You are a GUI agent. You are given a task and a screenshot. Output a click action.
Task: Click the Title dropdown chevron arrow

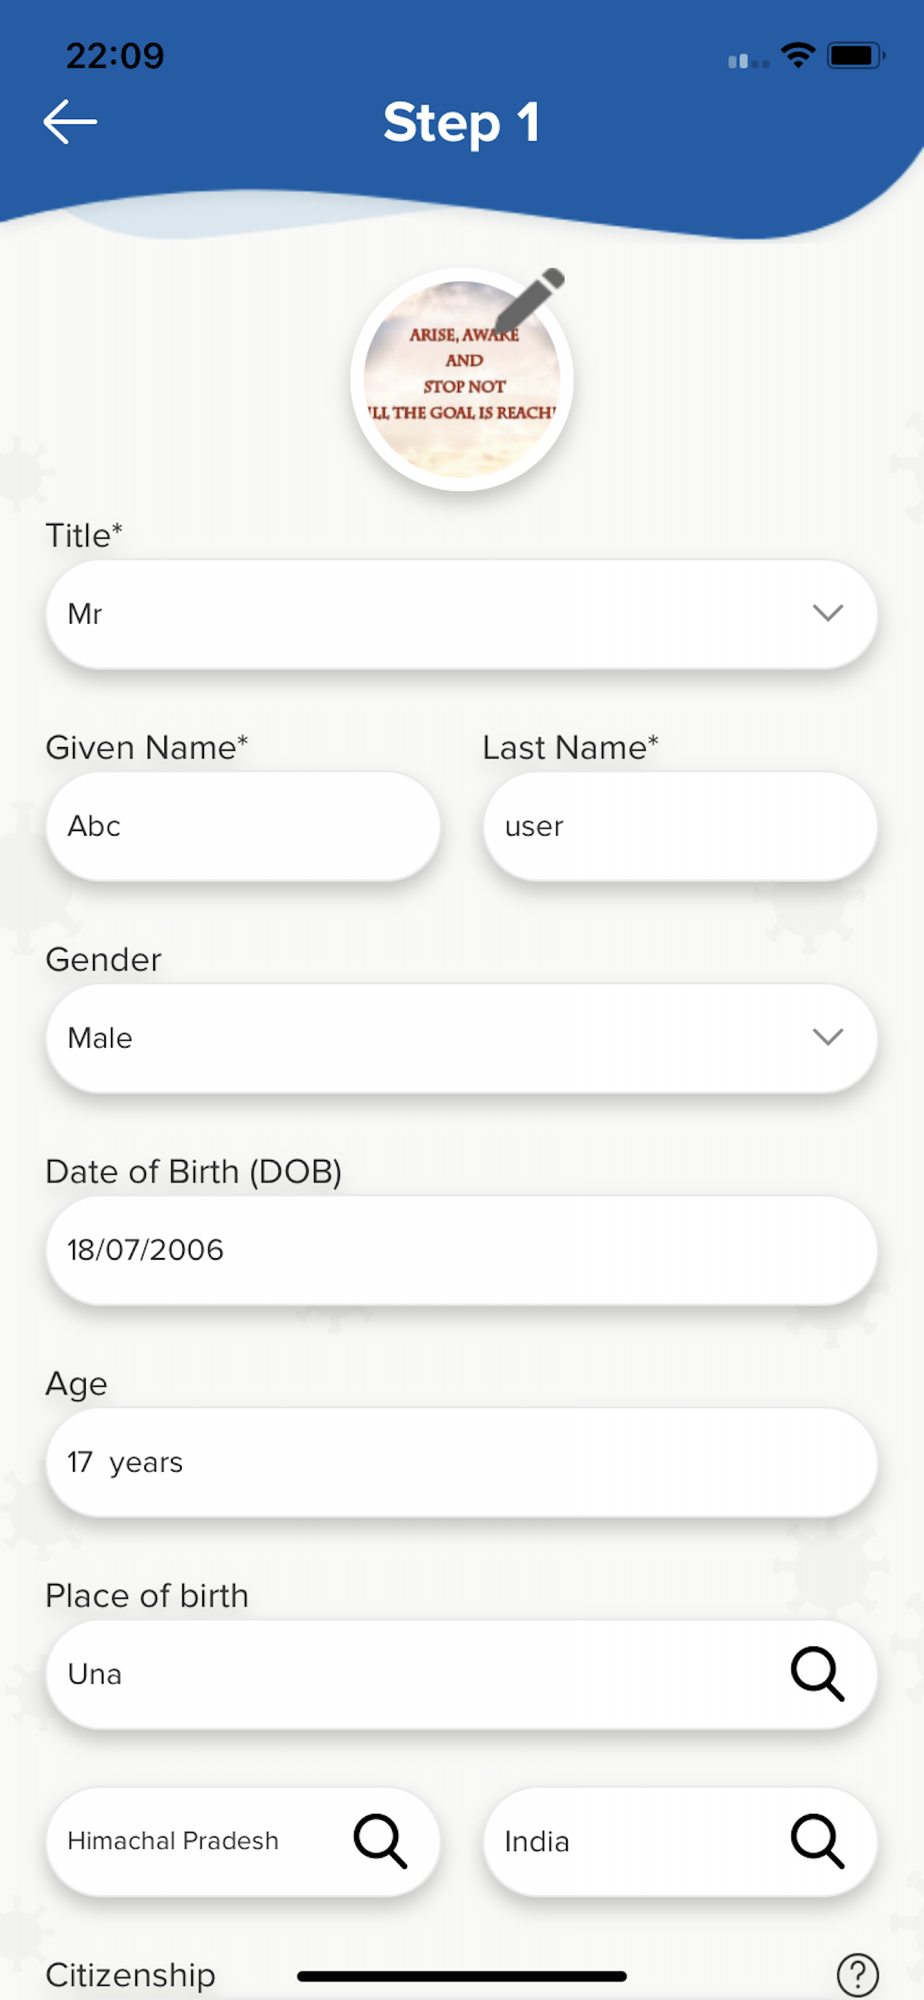(x=827, y=614)
